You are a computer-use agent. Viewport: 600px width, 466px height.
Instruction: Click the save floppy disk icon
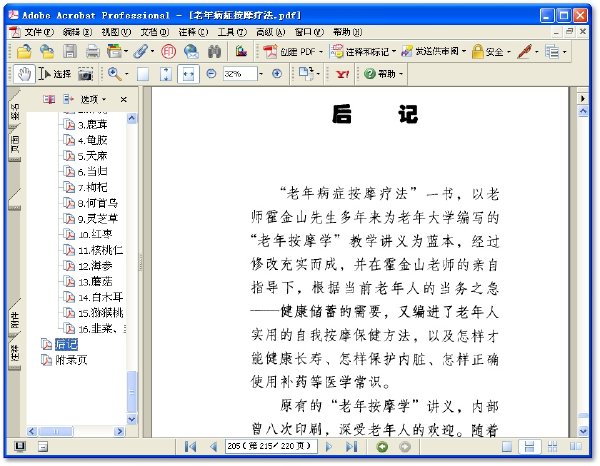point(70,51)
